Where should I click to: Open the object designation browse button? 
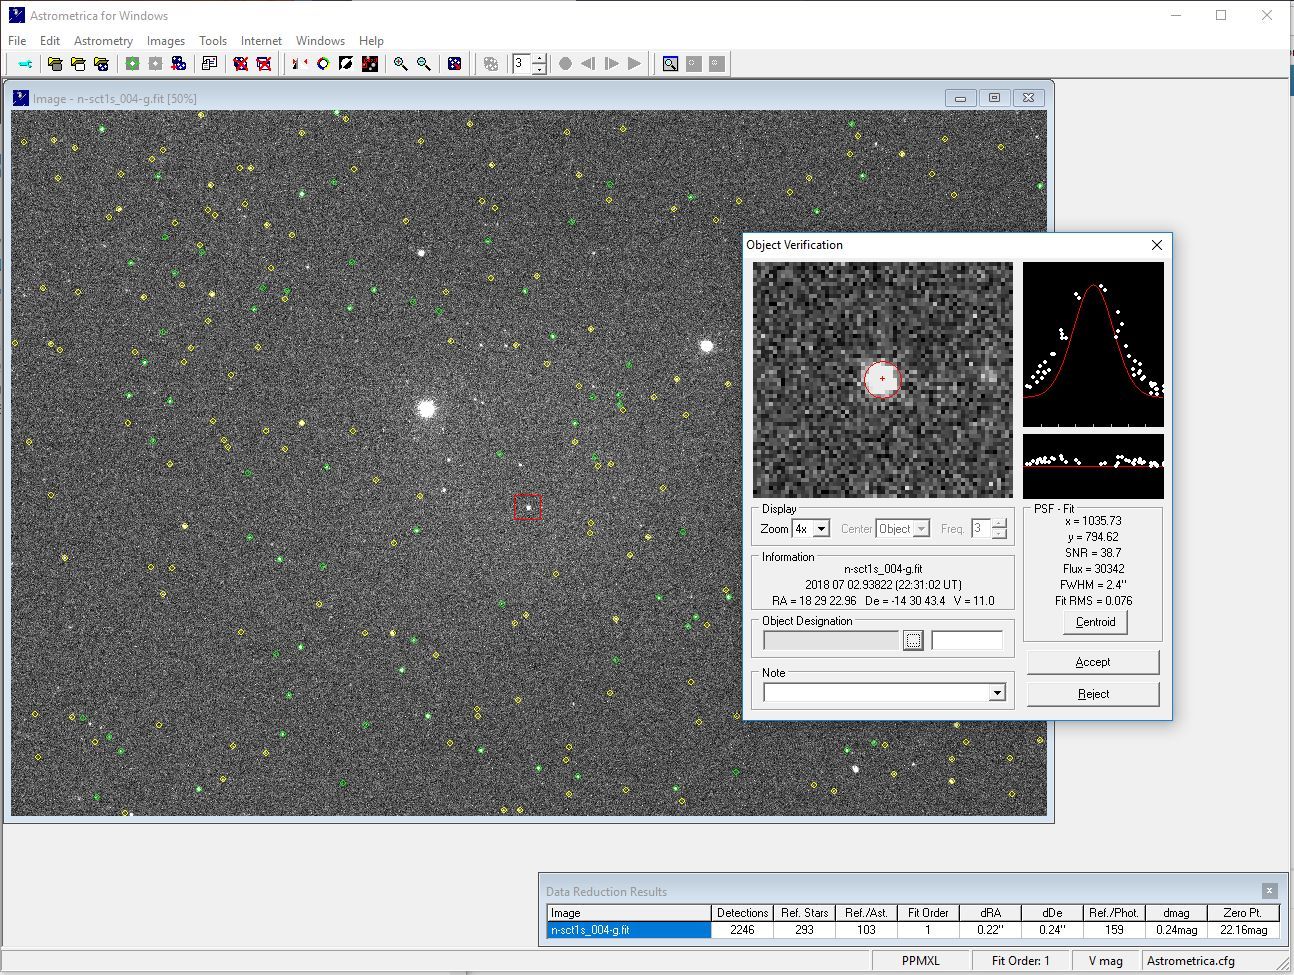point(913,640)
